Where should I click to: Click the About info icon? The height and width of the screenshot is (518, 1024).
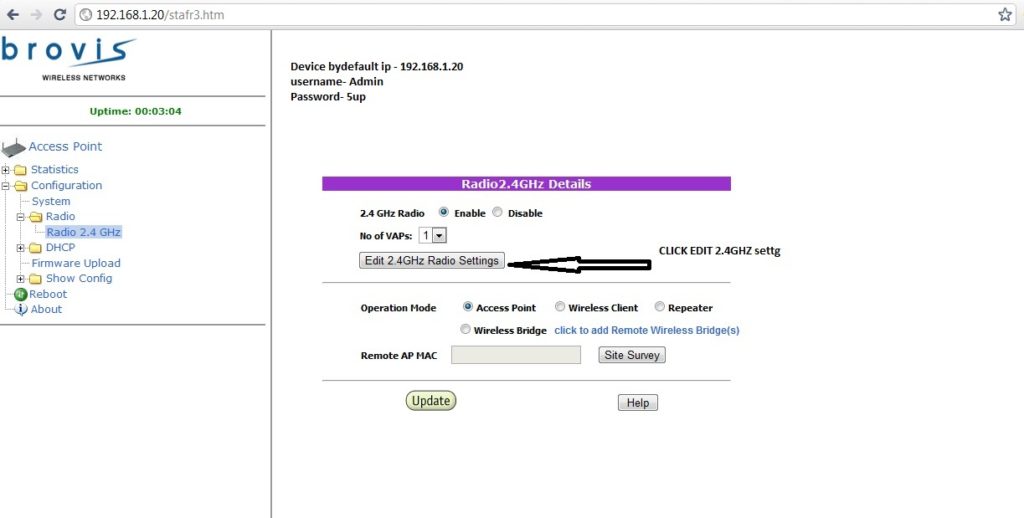(20, 309)
